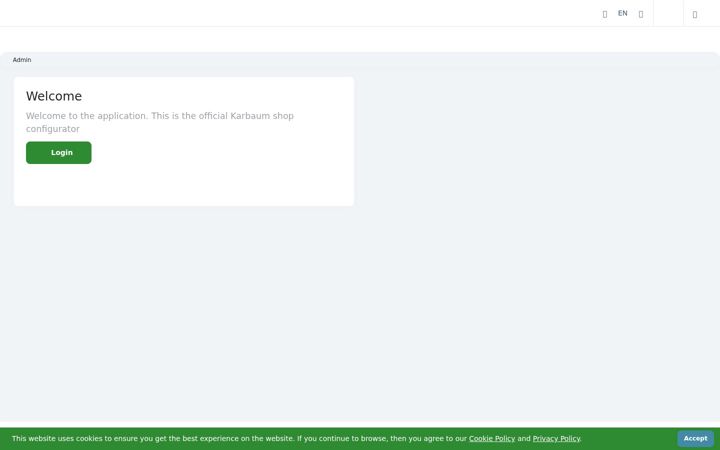Click the Admin breadcrumb
Image resolution: width=720 pixels, height=450 pixels.
22,60
